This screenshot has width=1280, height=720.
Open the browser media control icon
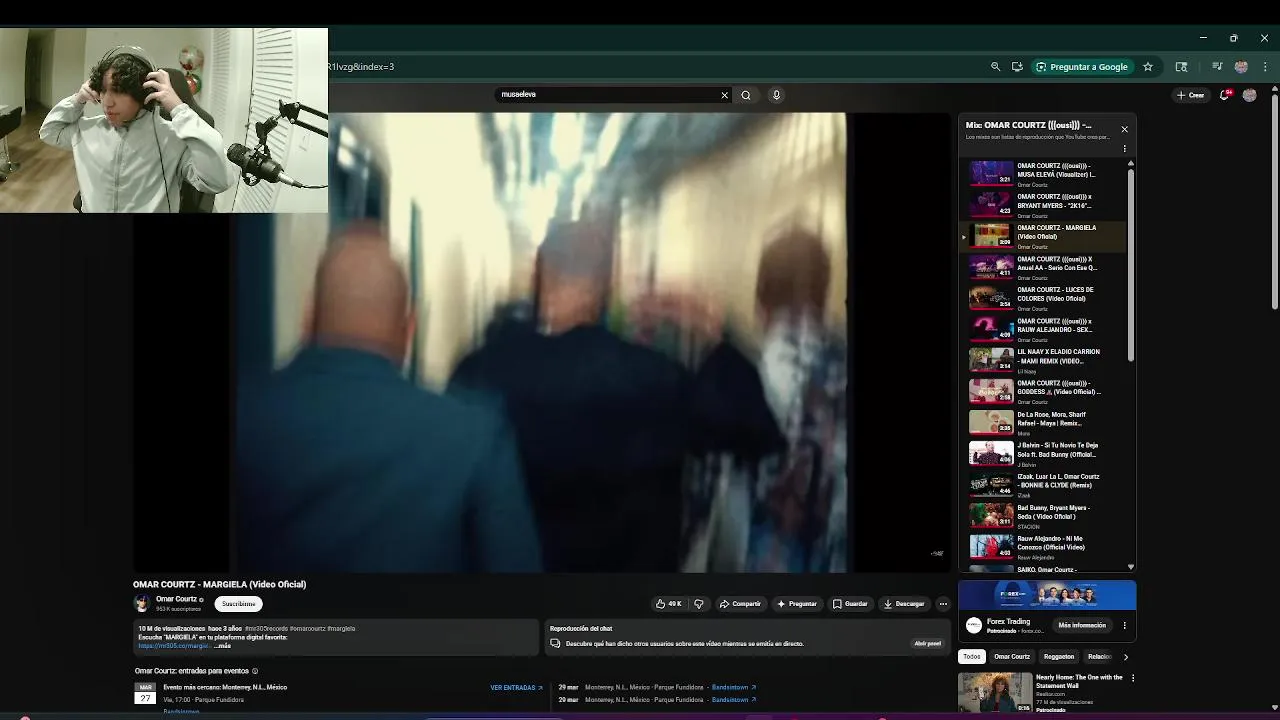[x=1217, y=67]
